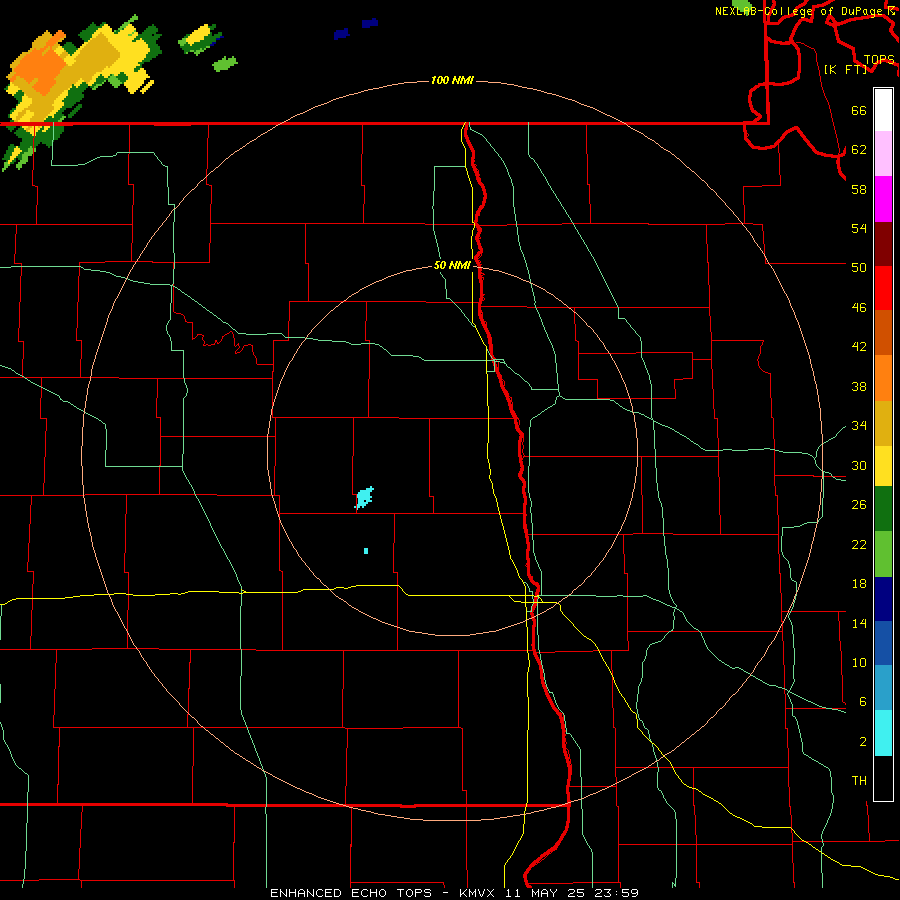
Task: Click the legend value 66
Action: point(859,111)
